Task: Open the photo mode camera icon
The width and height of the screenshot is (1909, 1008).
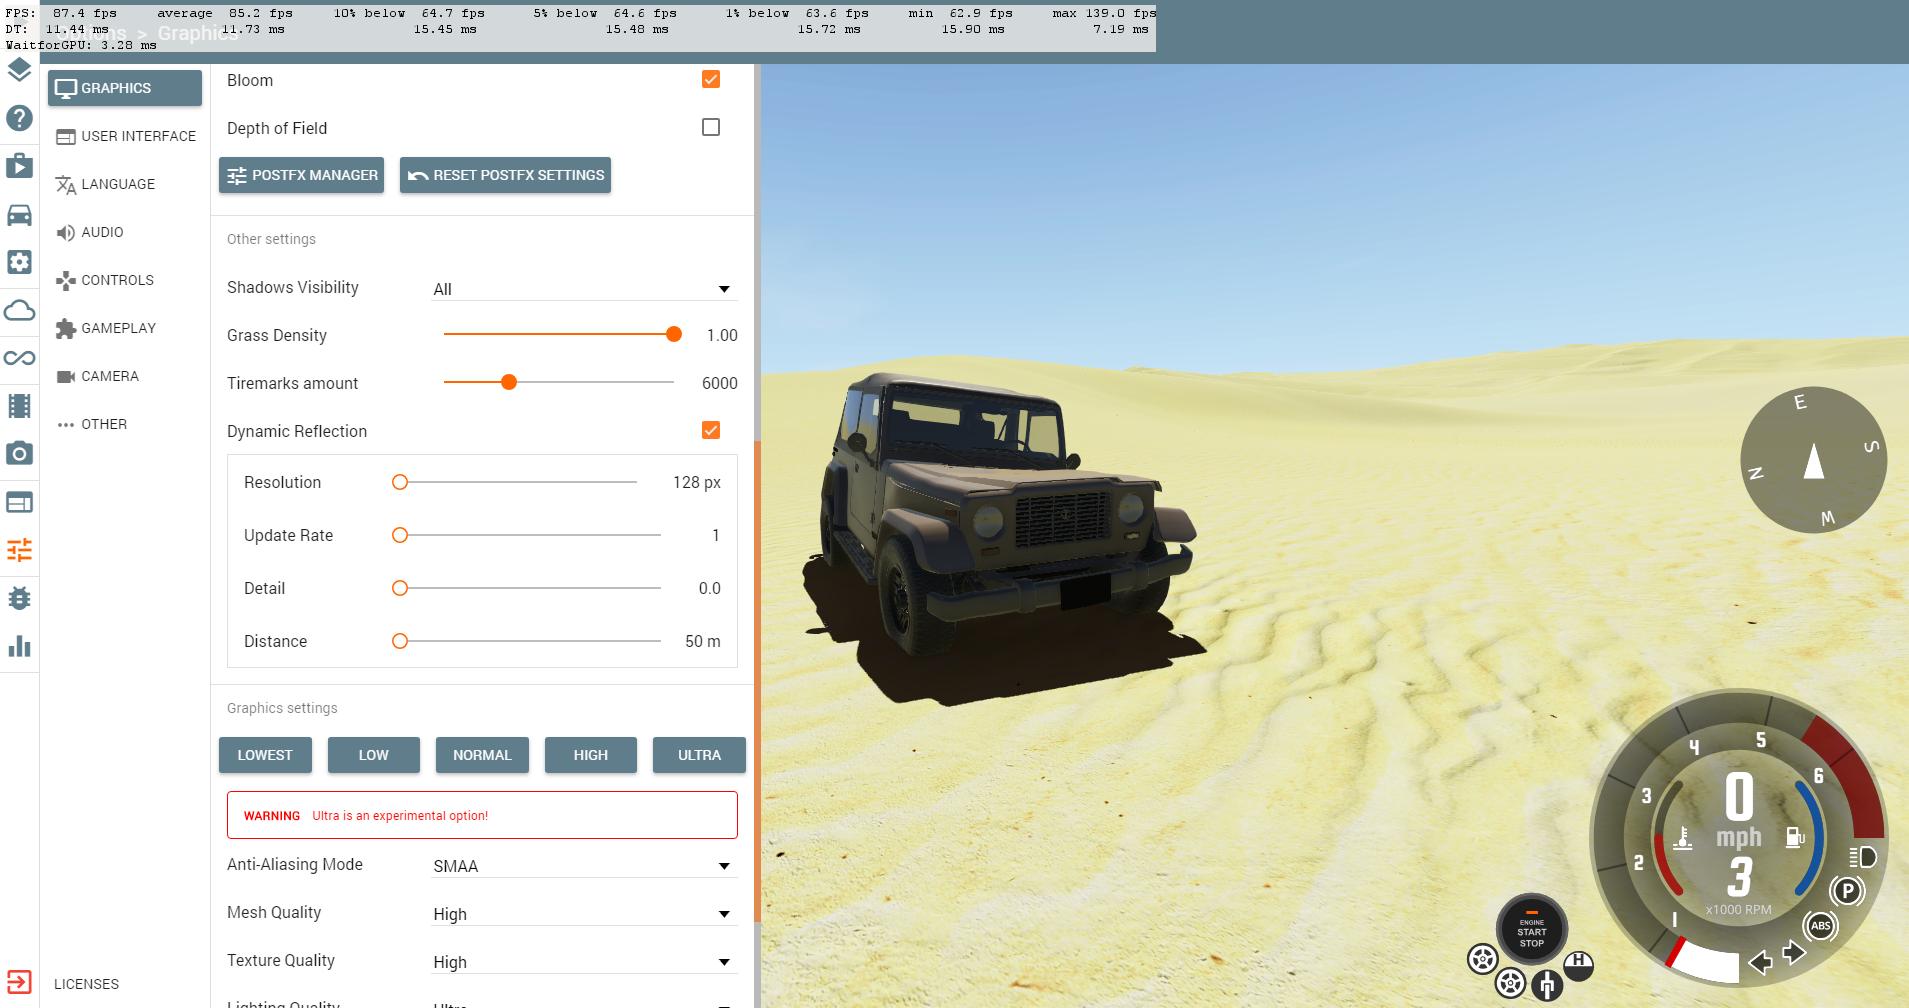Action: coord(19,454)
